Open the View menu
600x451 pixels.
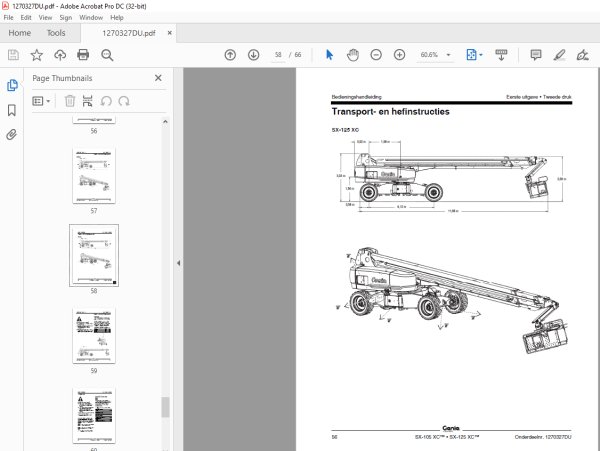click(x=45, y=18)
